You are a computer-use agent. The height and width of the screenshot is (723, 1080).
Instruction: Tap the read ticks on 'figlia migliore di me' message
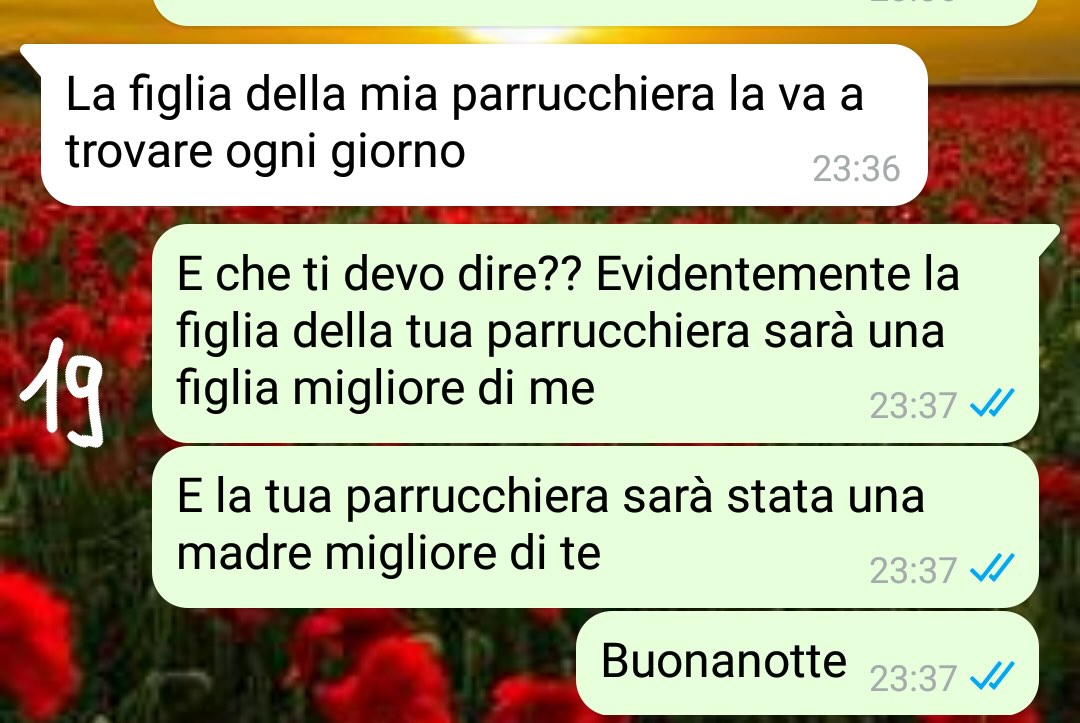pos(992,403)
